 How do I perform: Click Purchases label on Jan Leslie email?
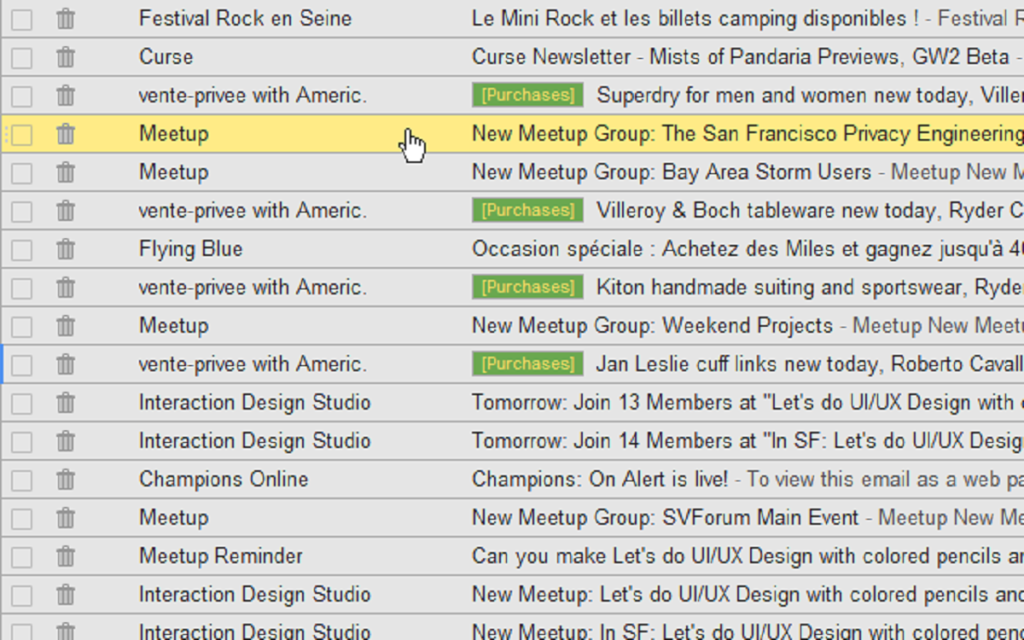(527, 364)
